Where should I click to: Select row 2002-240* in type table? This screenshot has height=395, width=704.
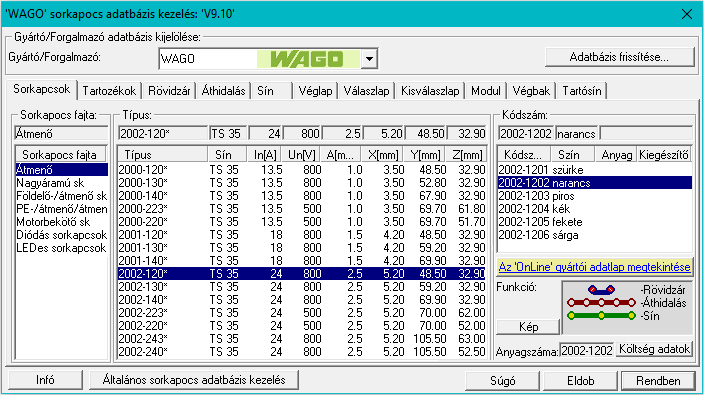pos(302,351)
